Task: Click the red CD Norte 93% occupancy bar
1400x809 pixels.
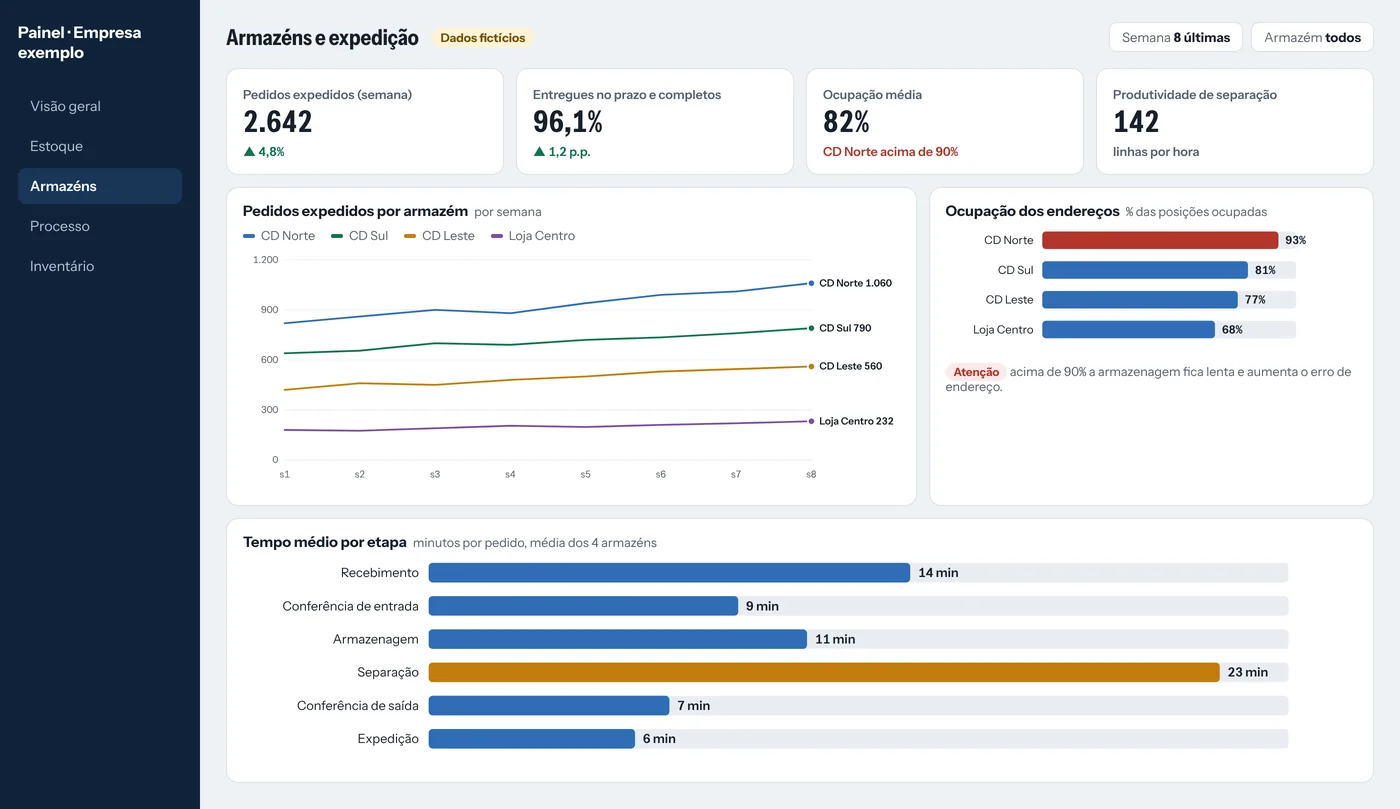Action: pos(1160,240)
